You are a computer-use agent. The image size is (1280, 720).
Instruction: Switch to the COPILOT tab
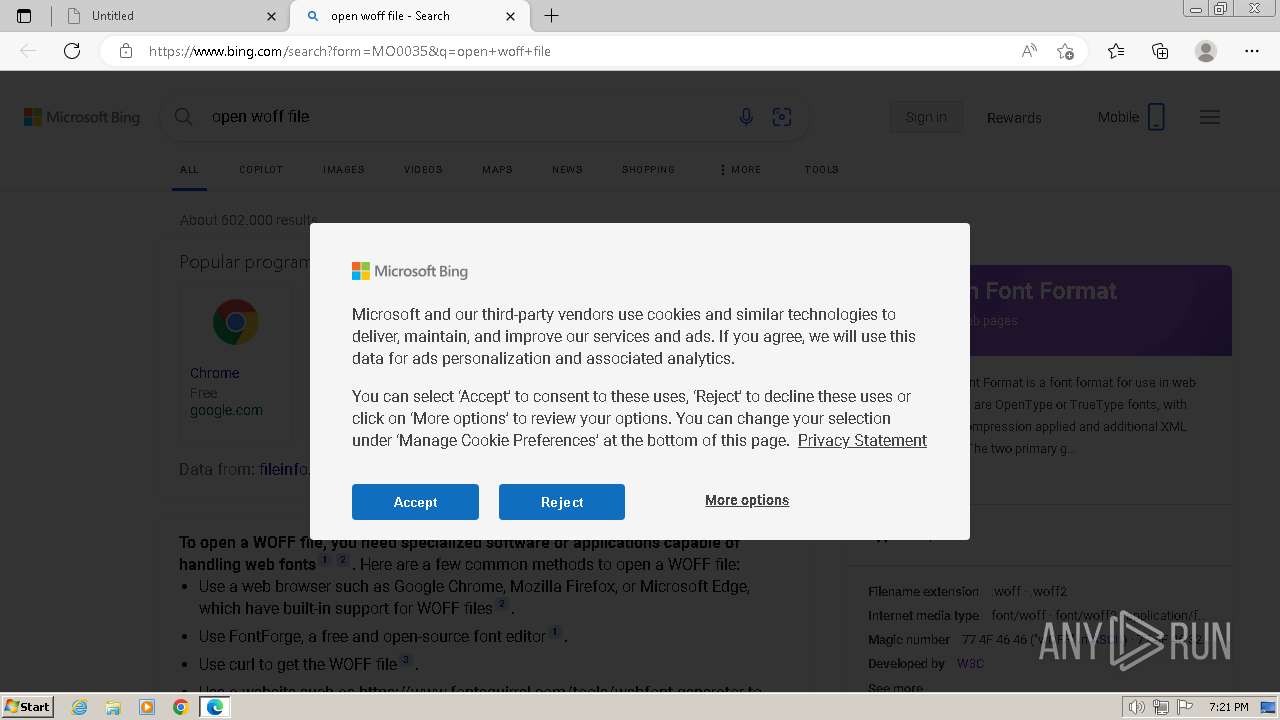click(x=261, y=170)
